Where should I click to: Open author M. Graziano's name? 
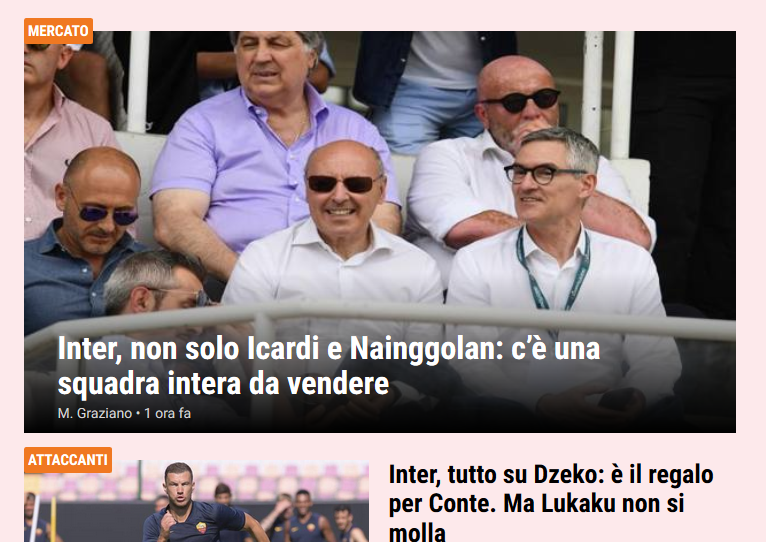tap(95, 413)
